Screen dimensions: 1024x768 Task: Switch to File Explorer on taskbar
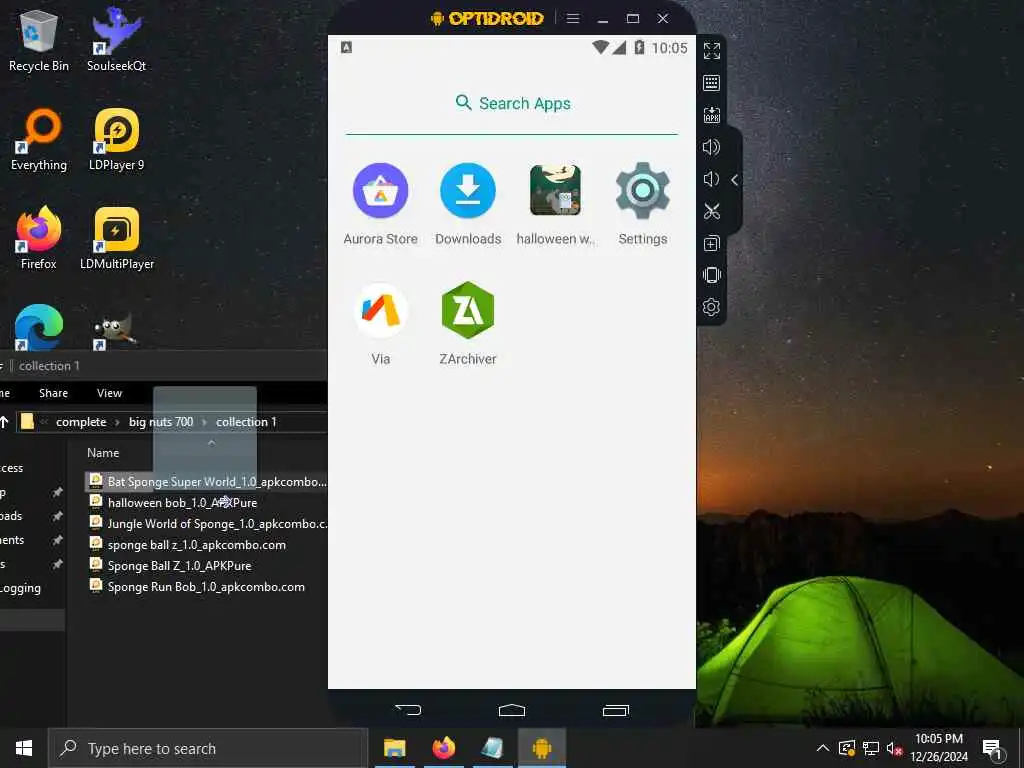point(394,748)
